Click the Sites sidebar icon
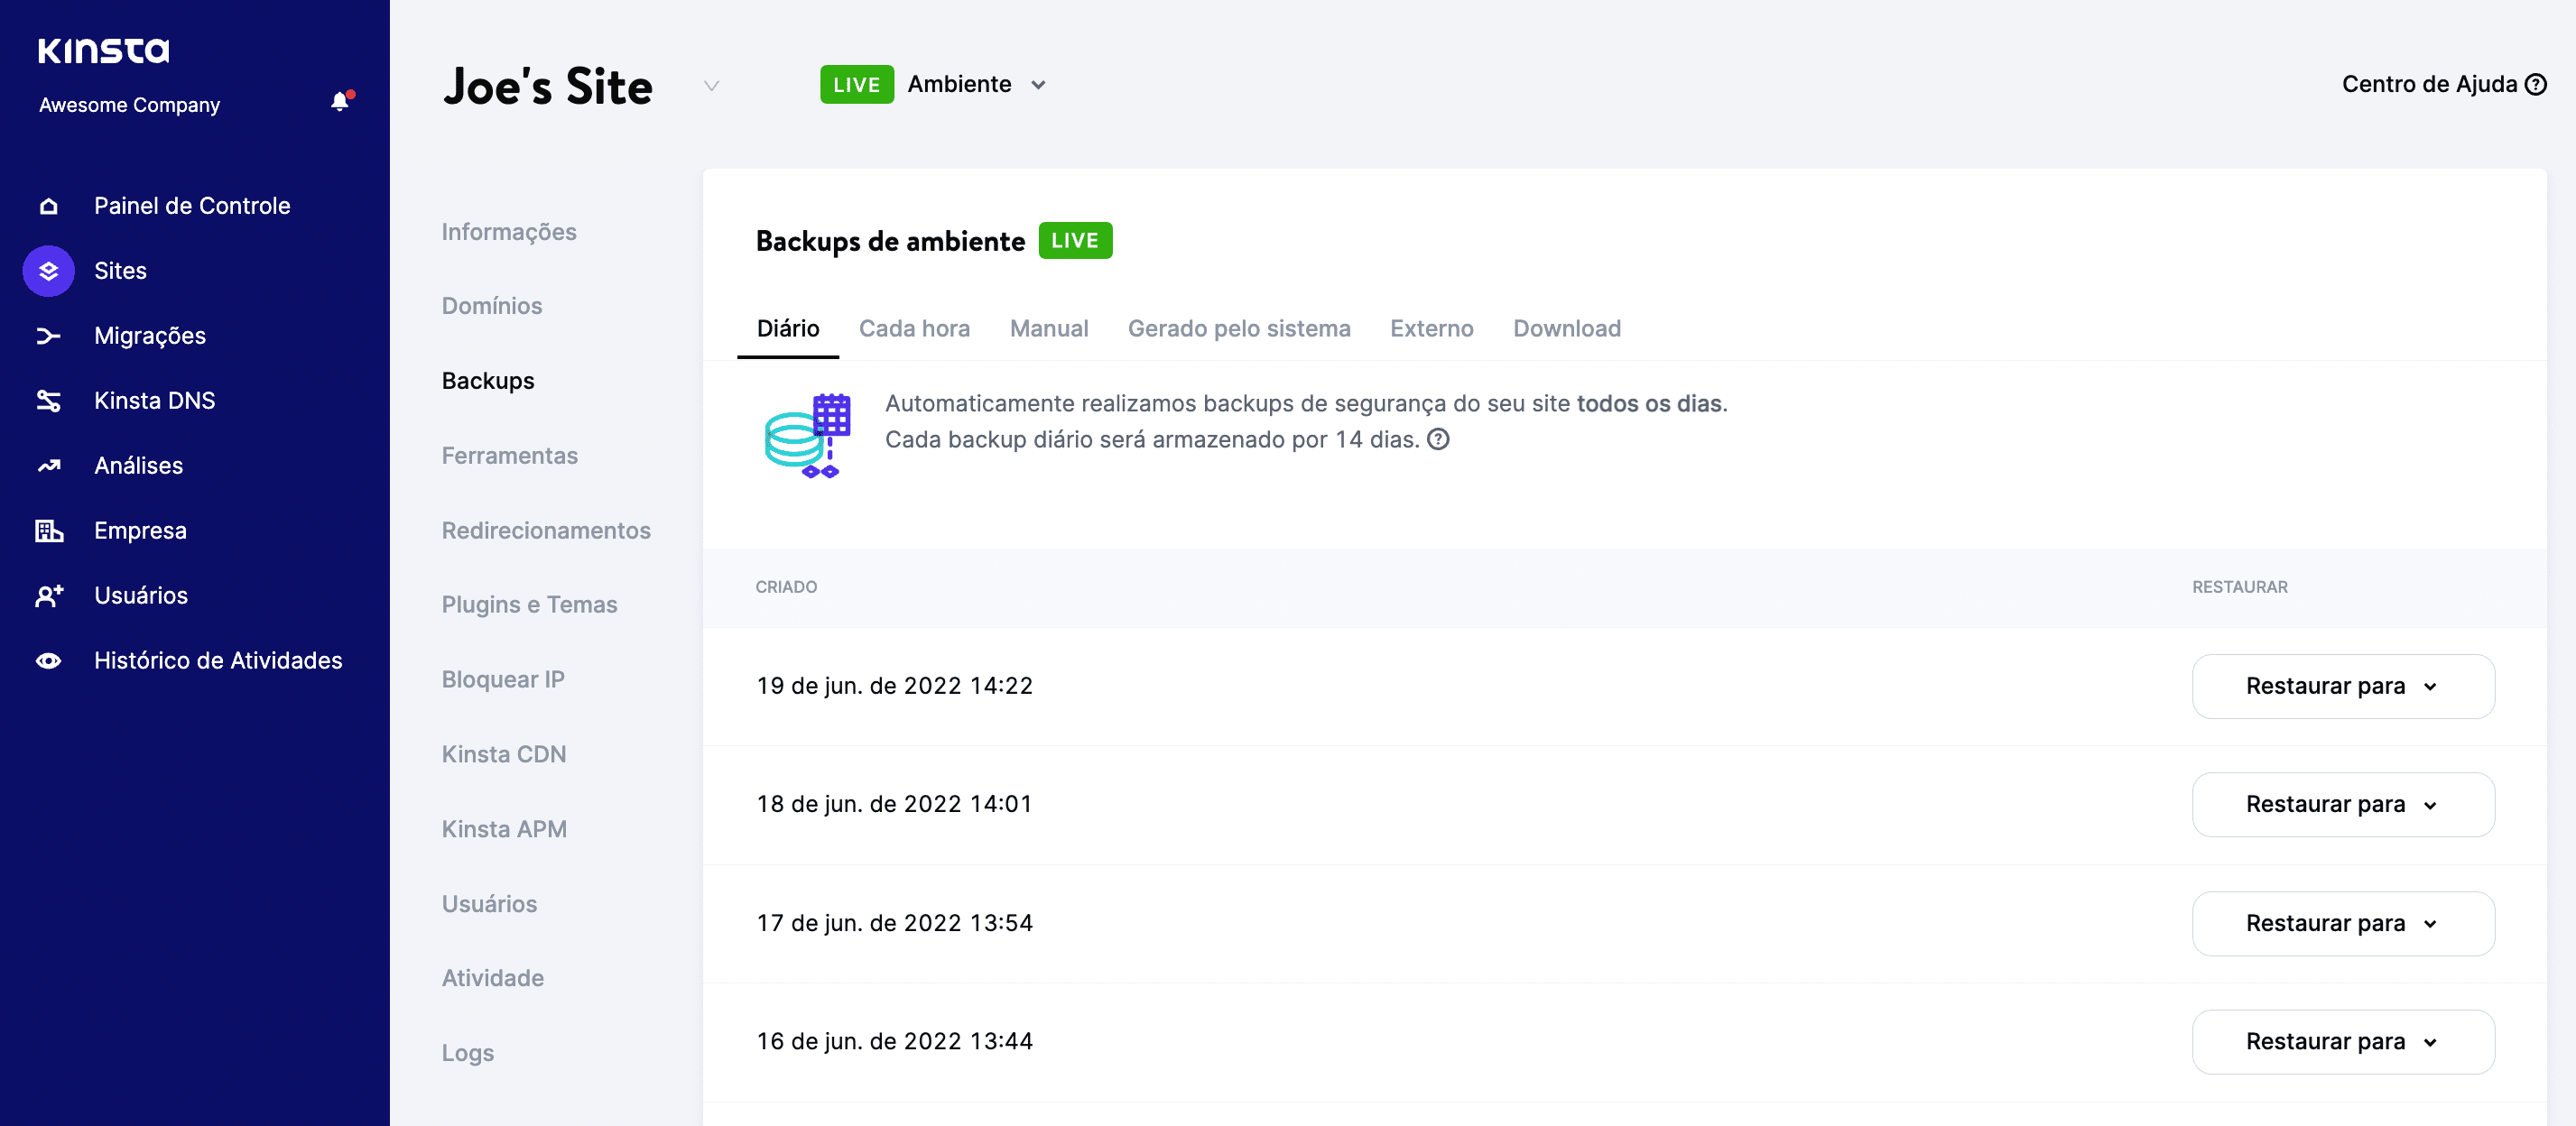2576x1126 pixels. pyautogui.click(x=48, y=269)
